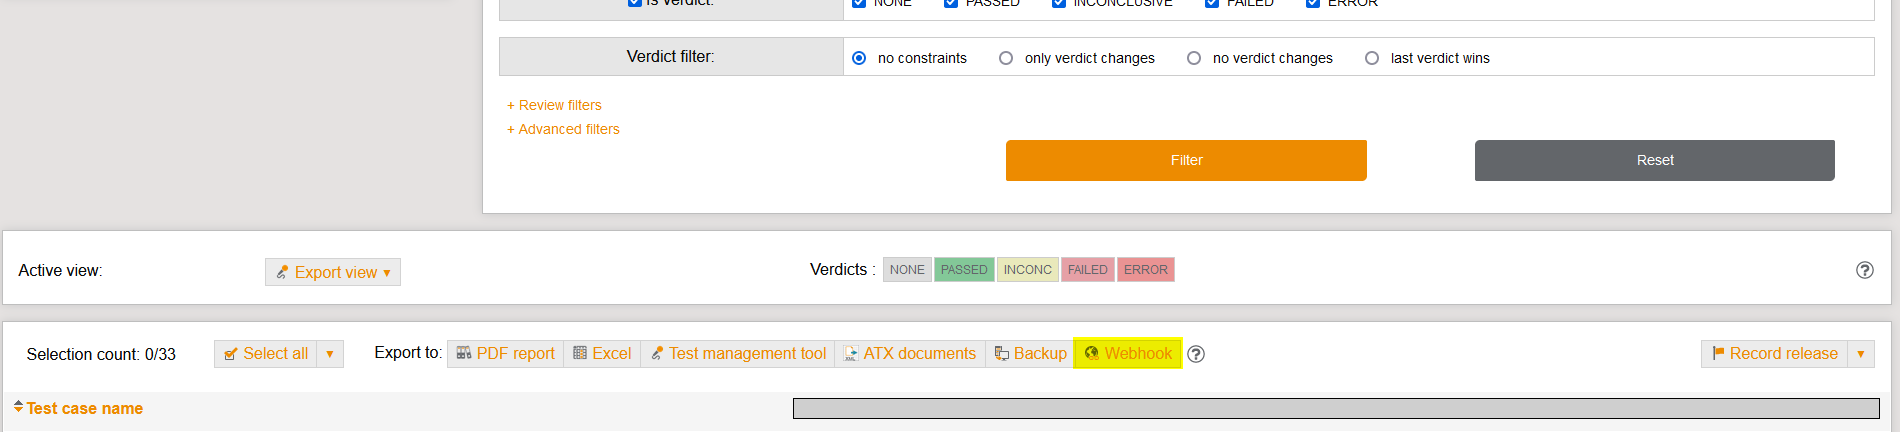This screenshot has height=432, width=1900.
Task: Choose 'last verdict wins' option
Action: [x=1372, y=58]
